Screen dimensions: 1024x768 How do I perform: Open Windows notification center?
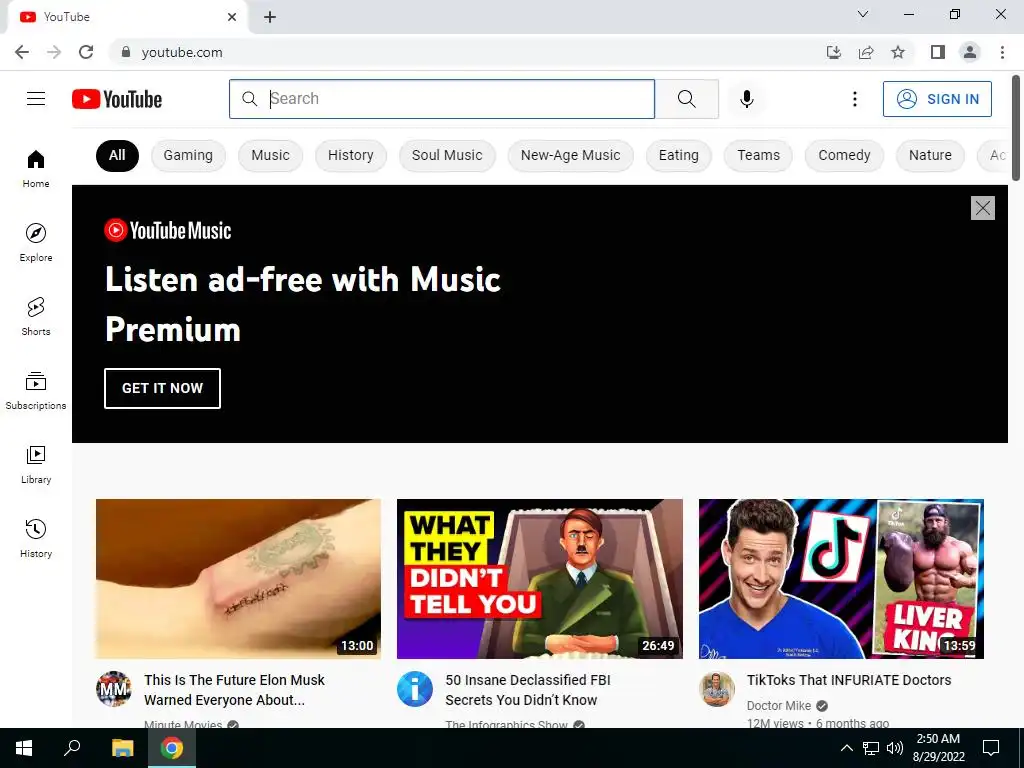click(991, 748)
